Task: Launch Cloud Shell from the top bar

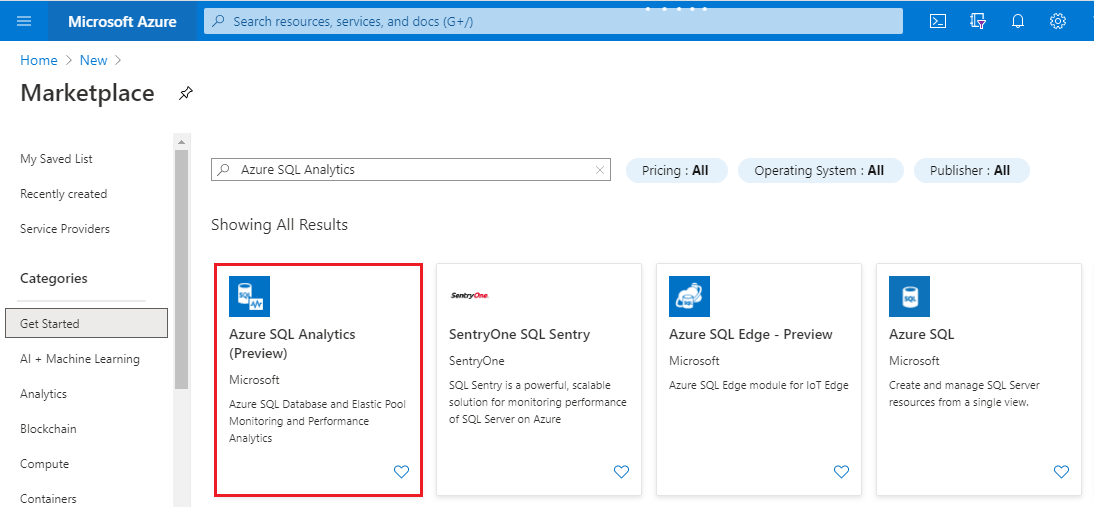Action: point(938,21)
